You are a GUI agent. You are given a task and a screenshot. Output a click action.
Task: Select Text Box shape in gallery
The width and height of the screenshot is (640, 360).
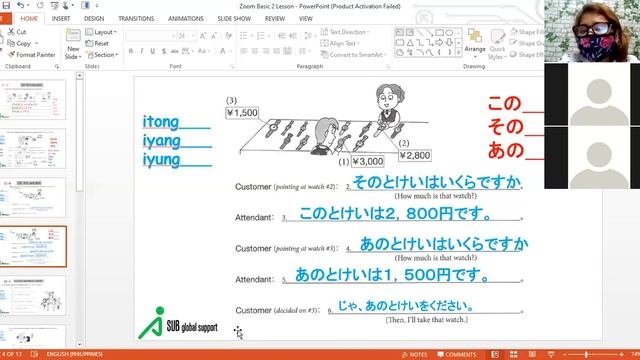click(400, 32)
